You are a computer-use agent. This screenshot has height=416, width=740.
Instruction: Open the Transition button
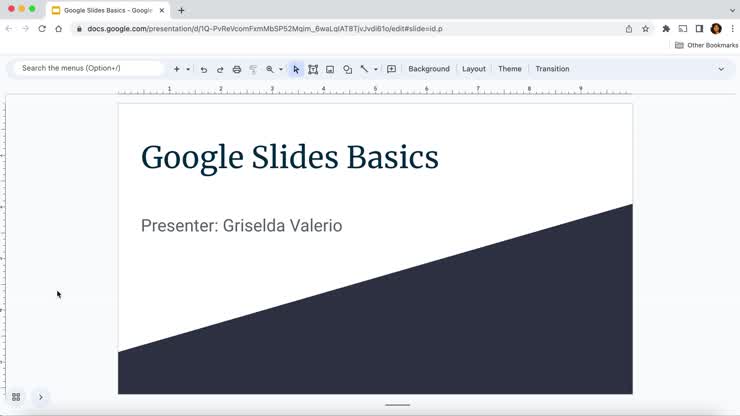coord(552,69)
